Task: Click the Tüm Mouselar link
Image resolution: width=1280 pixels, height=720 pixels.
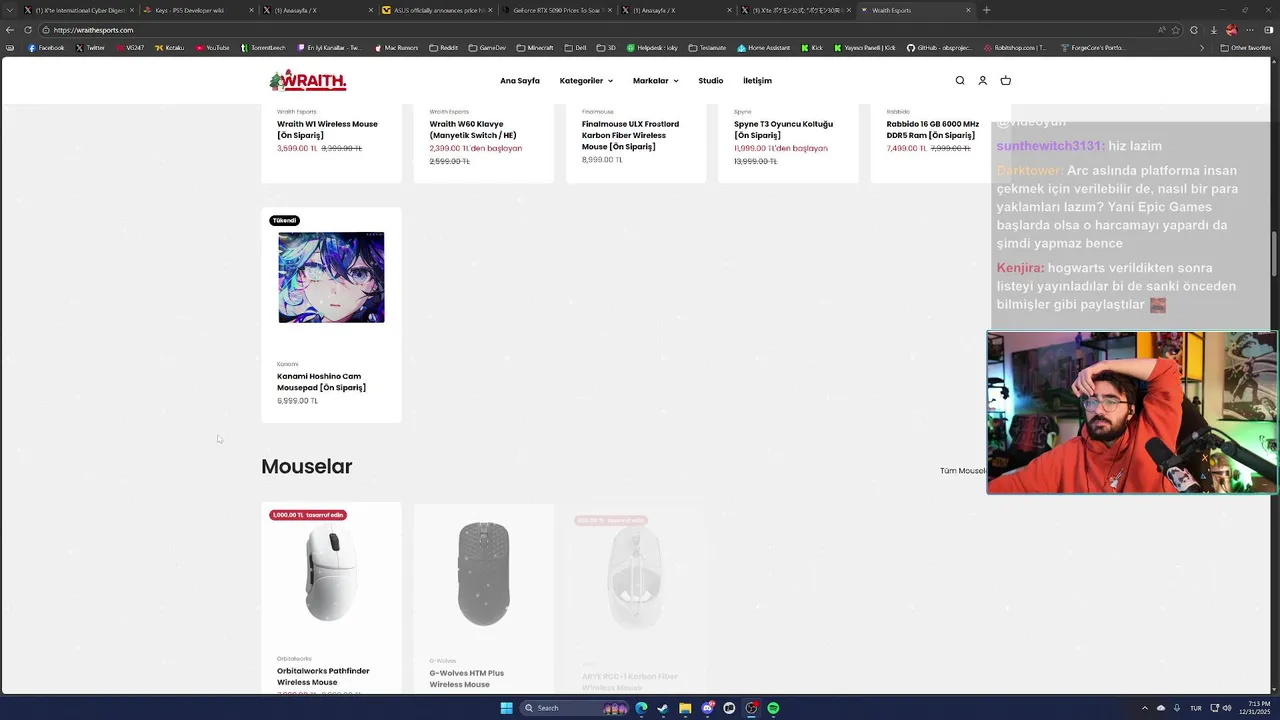Action: [963, 471]
